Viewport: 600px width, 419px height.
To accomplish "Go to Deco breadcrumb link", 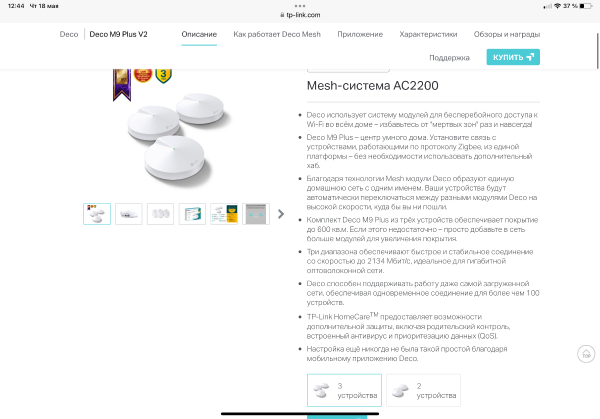I will pos(69,34).
